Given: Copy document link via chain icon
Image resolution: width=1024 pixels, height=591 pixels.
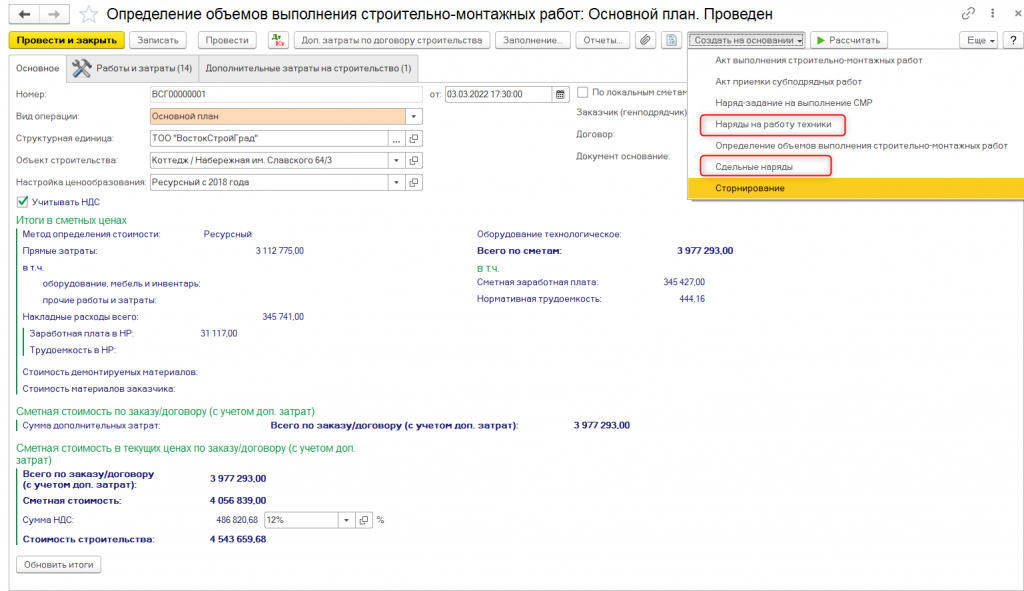Looking at the screenshot, I should click(967, 14).
